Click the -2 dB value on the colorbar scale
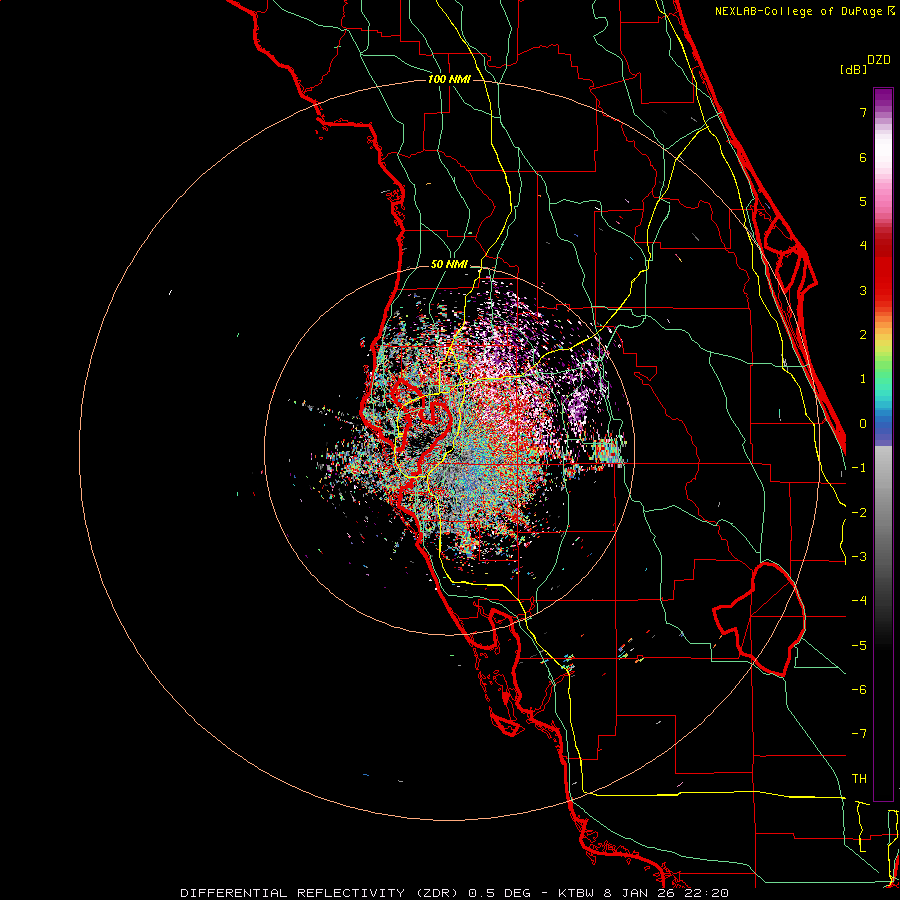The image size is (900, 900). [859, 513]
